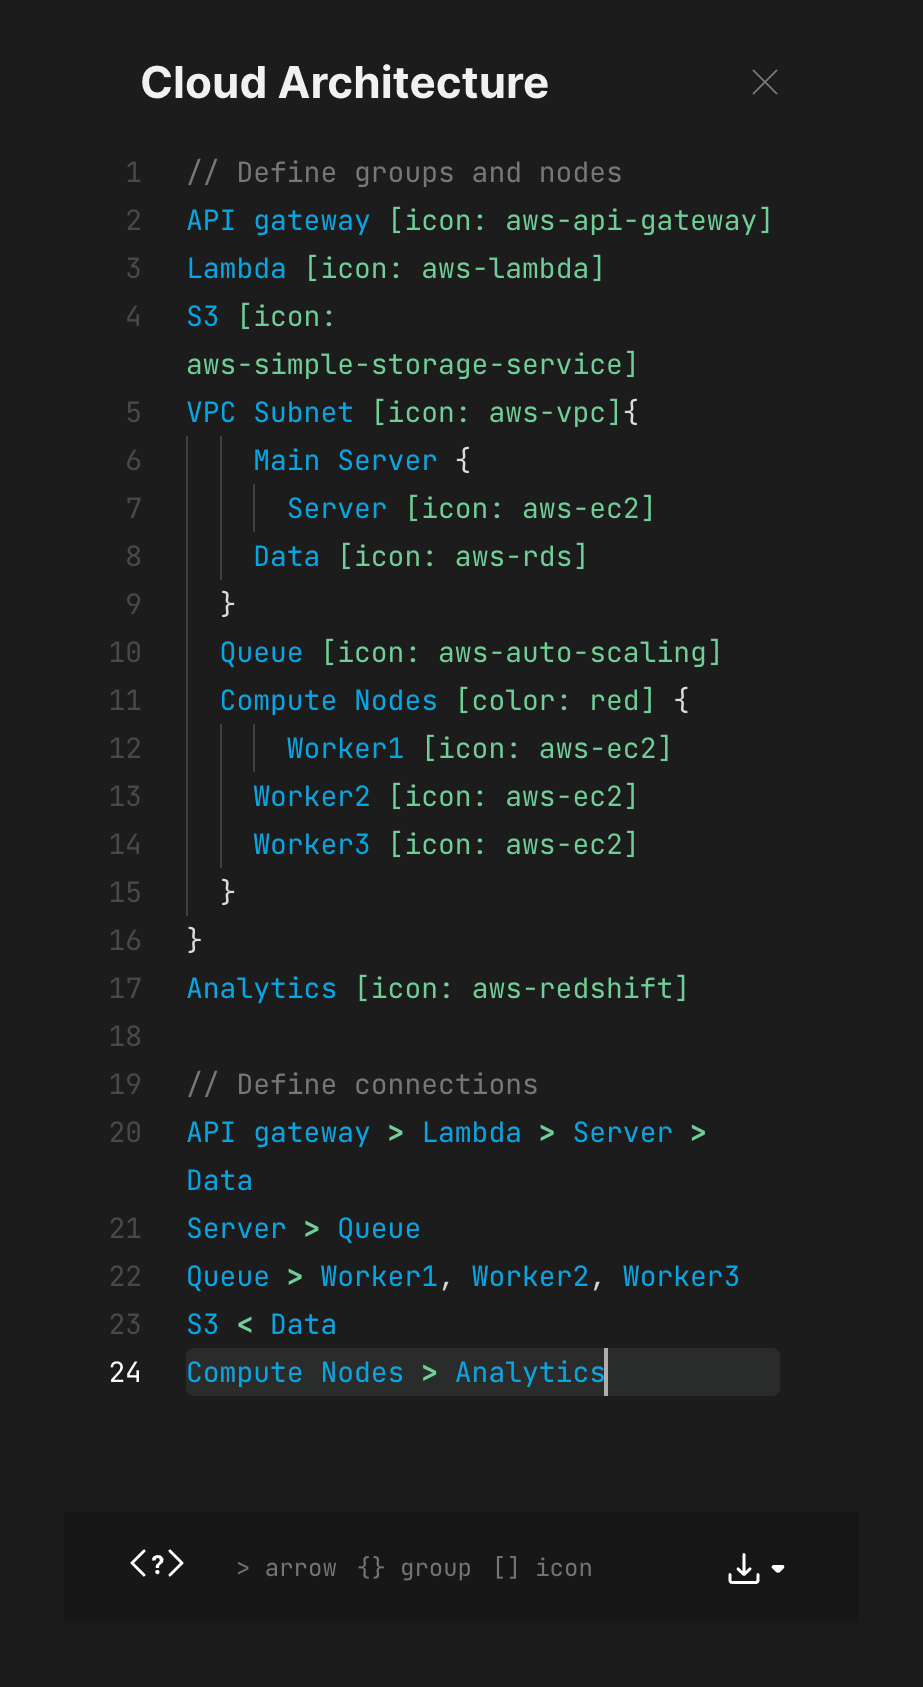
Task: Click the Queue aws-auto-scaling definition
Action: tap(470, 652)
